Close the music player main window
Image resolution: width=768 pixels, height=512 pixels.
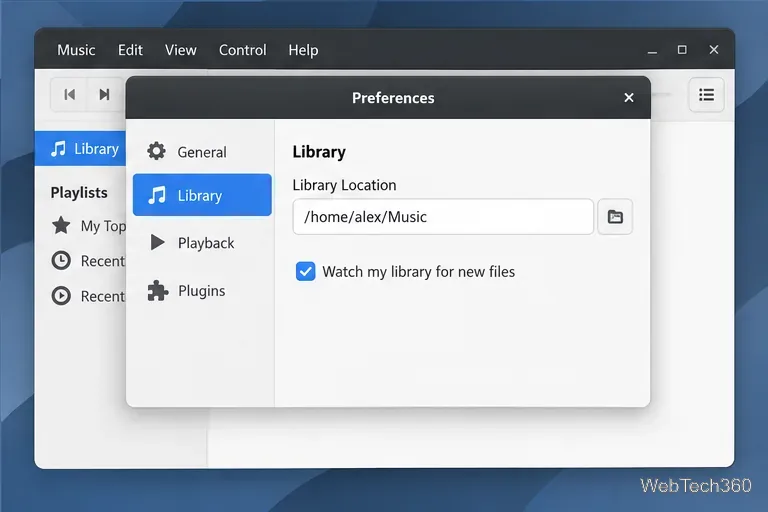(714, 49)
